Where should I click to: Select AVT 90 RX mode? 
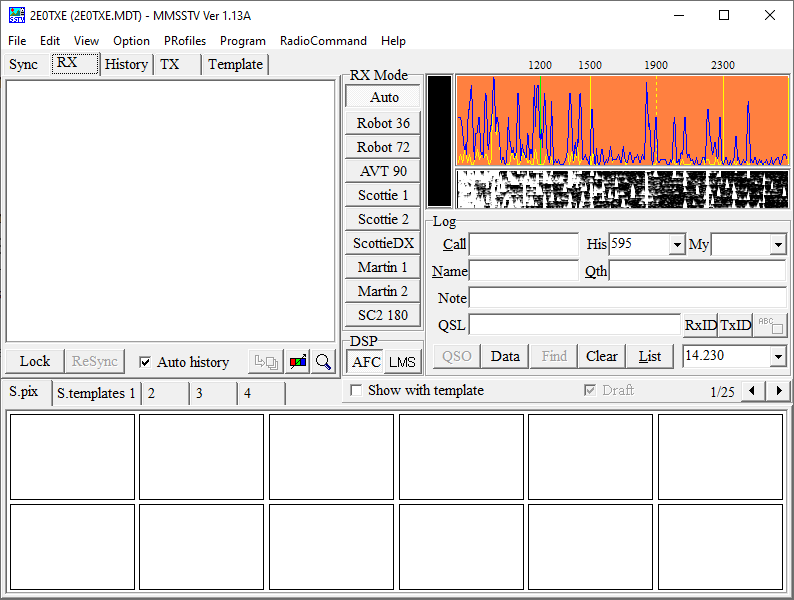click(x=383, y=171)
